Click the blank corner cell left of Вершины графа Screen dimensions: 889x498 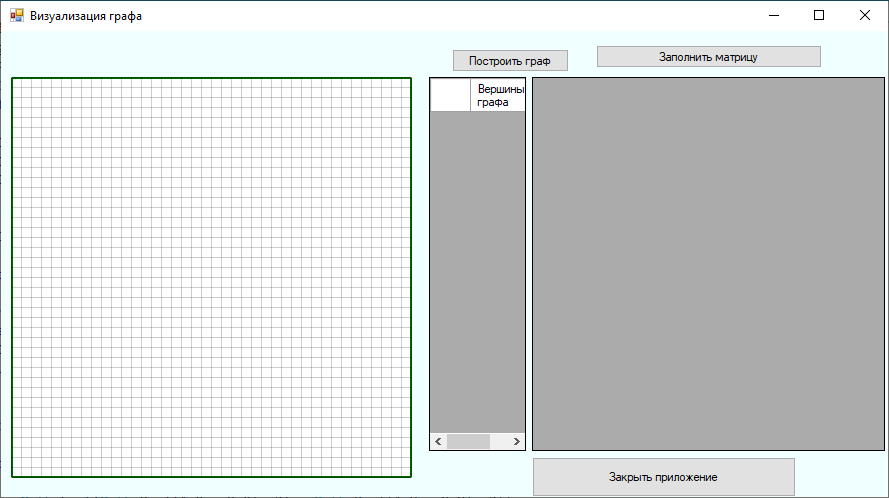(x=450, y=95)
